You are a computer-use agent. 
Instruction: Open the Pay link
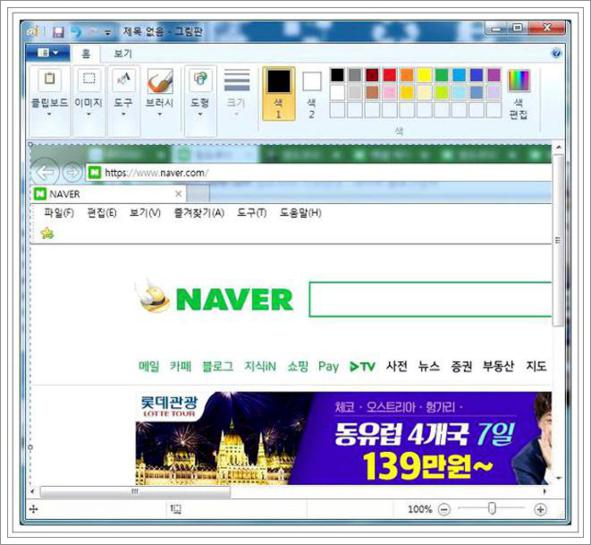(x=328, y=366)
